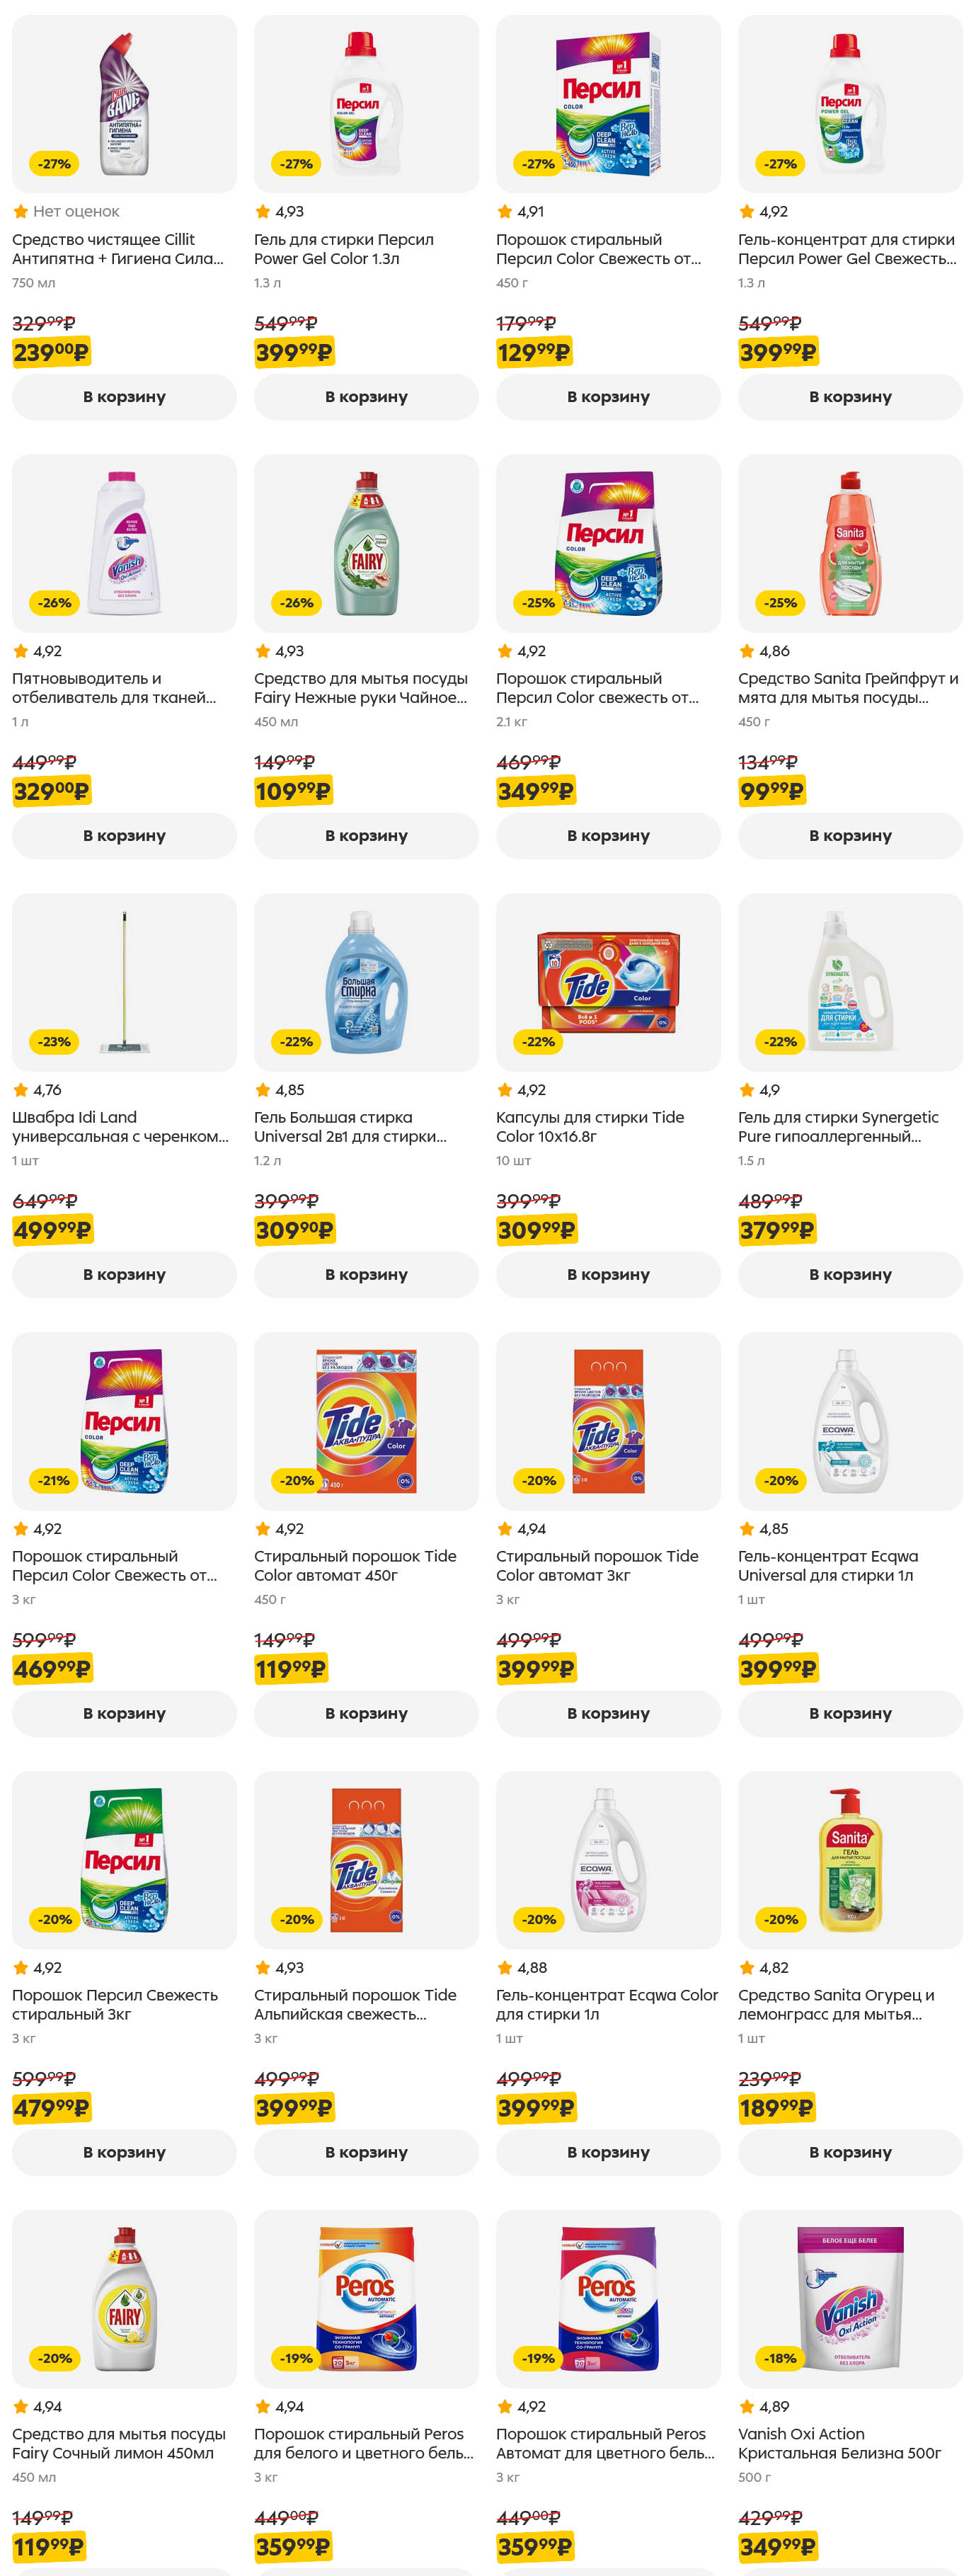Open the Vanish "Пятновыводитель и отбеливатель" product title
This screenshot has width=964, height=2576.
click(114, 688)
